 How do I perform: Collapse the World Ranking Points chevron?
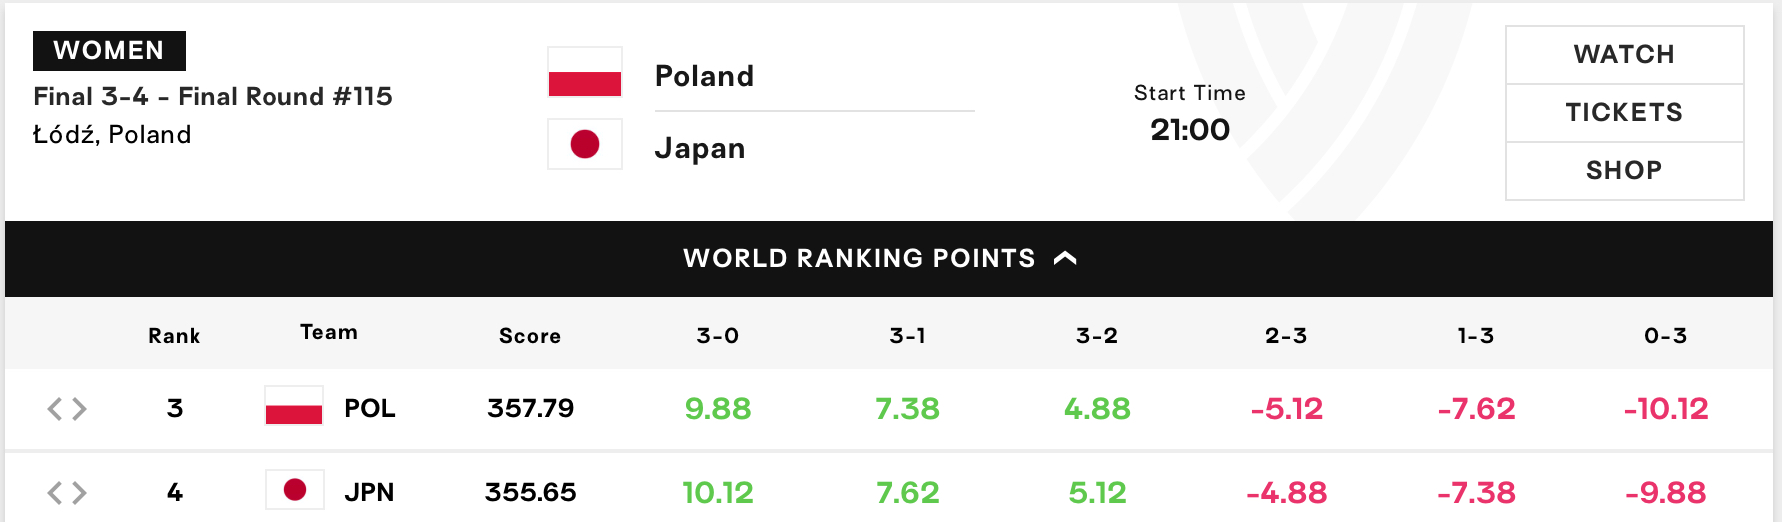pos(1065,258)
